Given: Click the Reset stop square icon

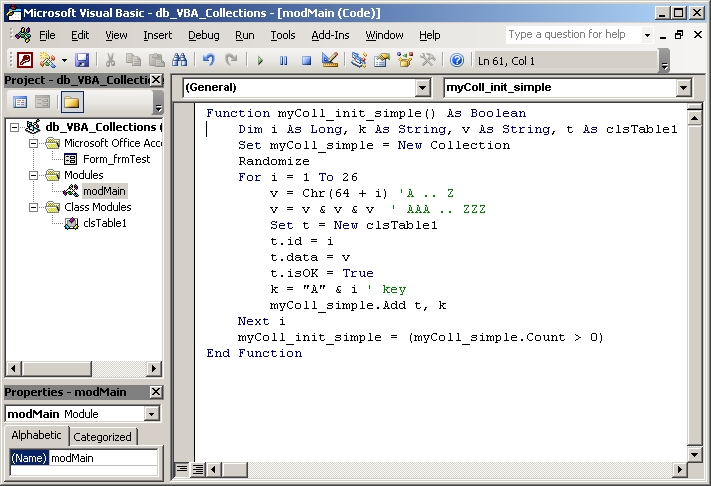Looking at the screenshot, I should pos(307,60).
